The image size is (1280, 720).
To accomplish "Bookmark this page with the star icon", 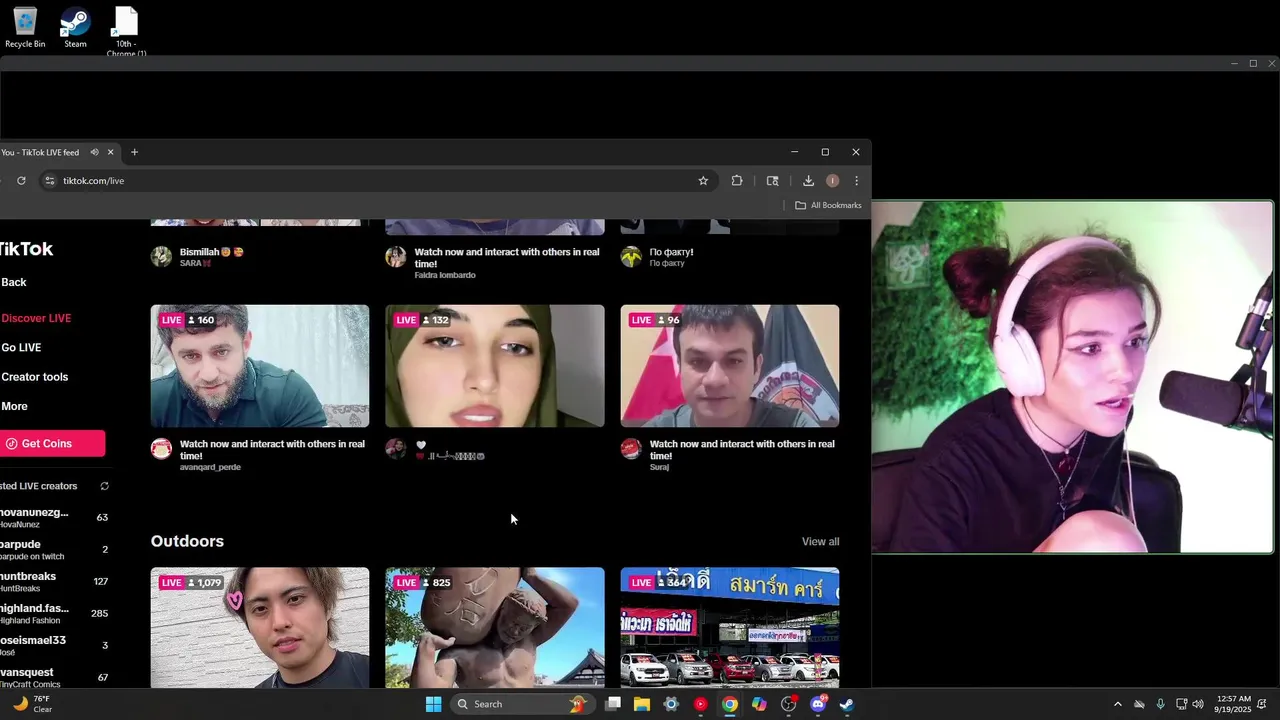I will pyautogui.click(x=703, y=181).
